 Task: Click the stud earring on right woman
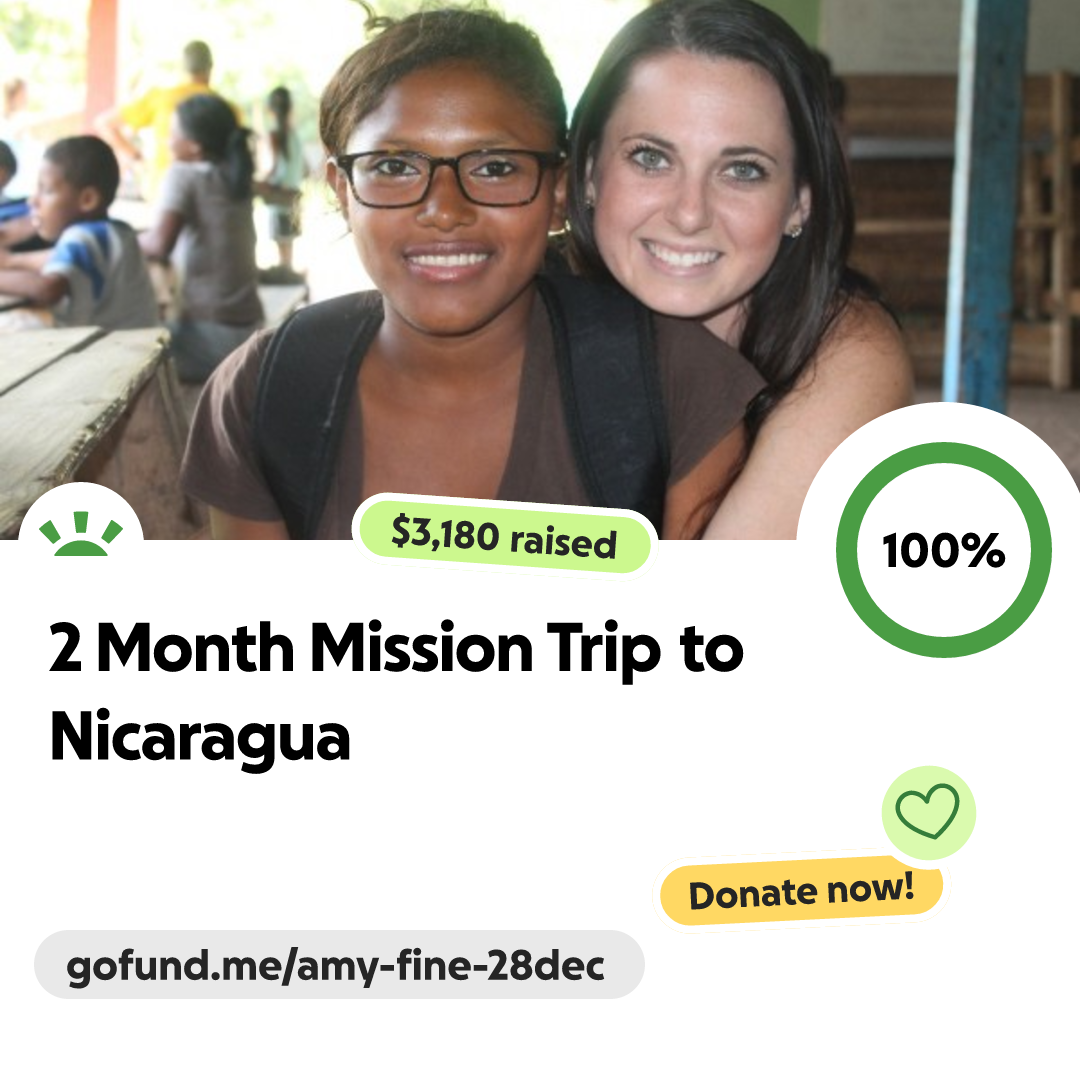coord(795,231)
